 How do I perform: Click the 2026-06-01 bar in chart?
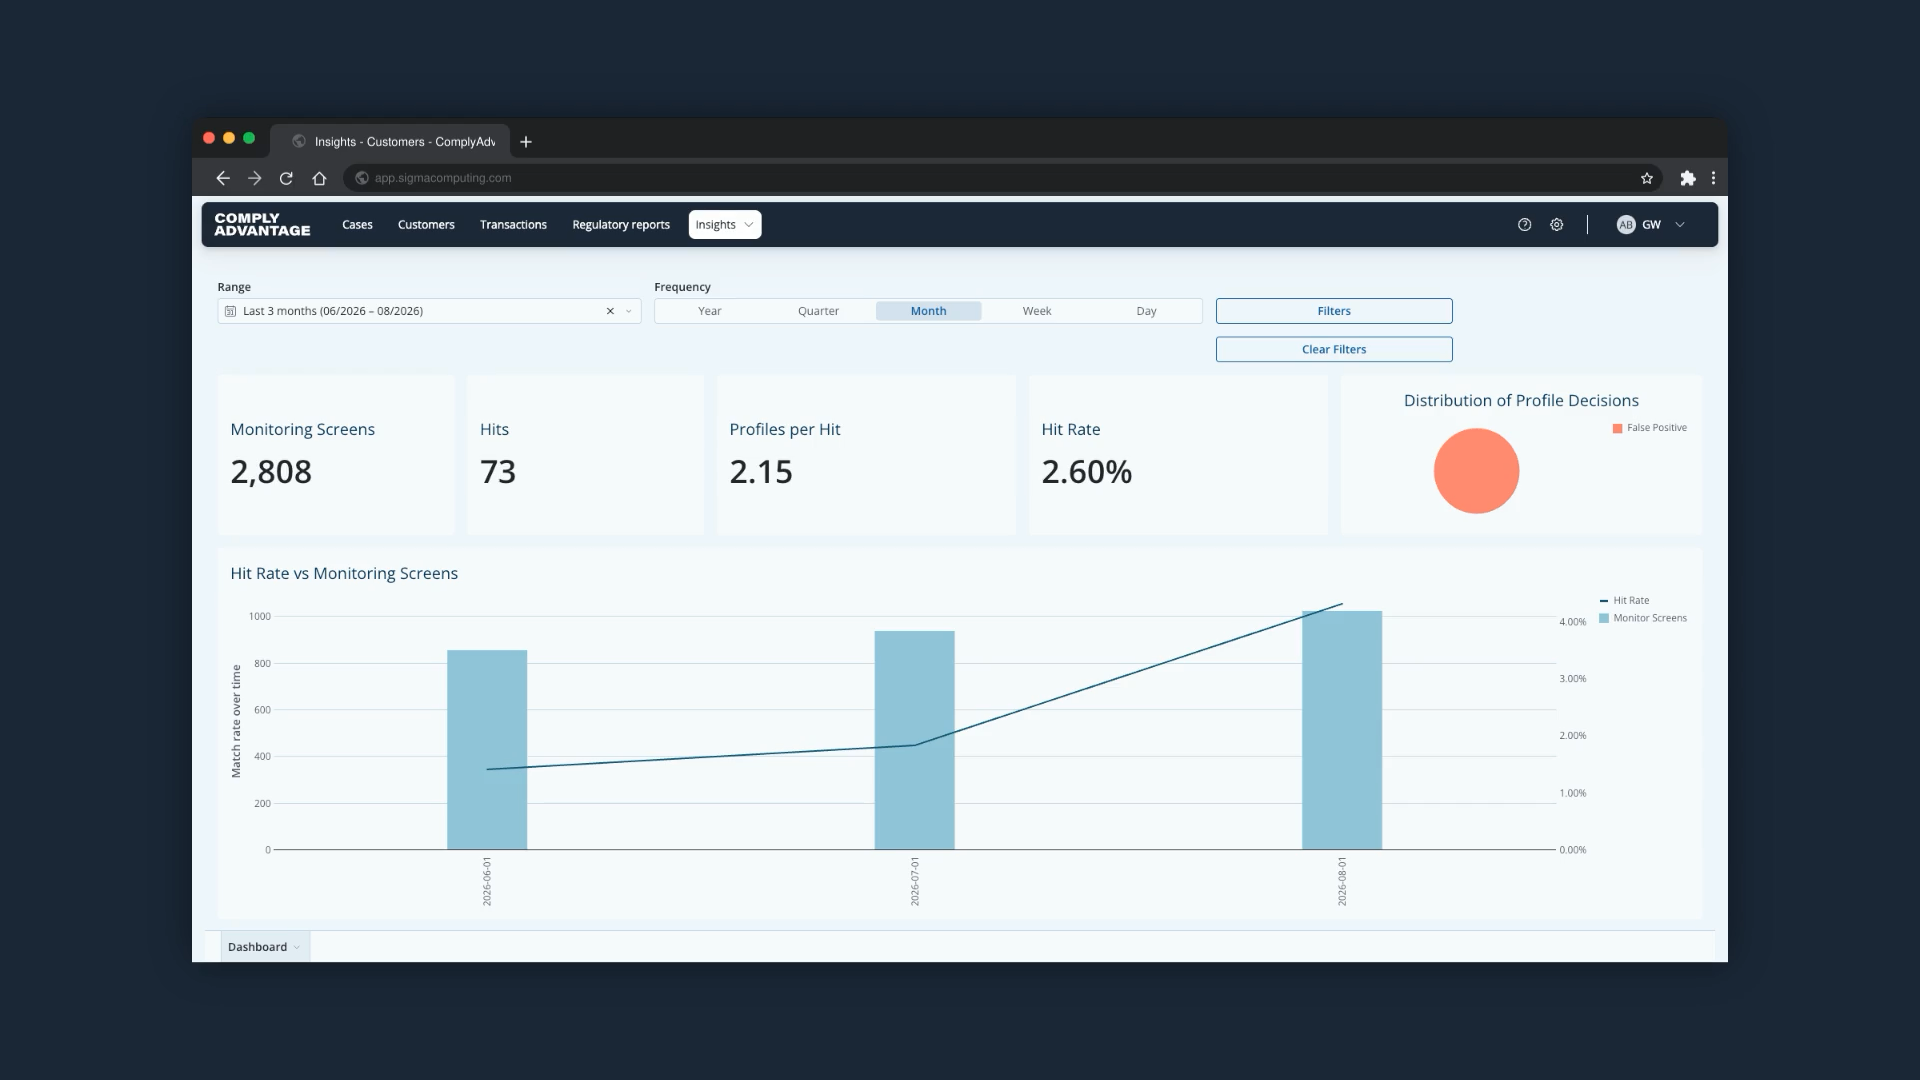point(487,750)
